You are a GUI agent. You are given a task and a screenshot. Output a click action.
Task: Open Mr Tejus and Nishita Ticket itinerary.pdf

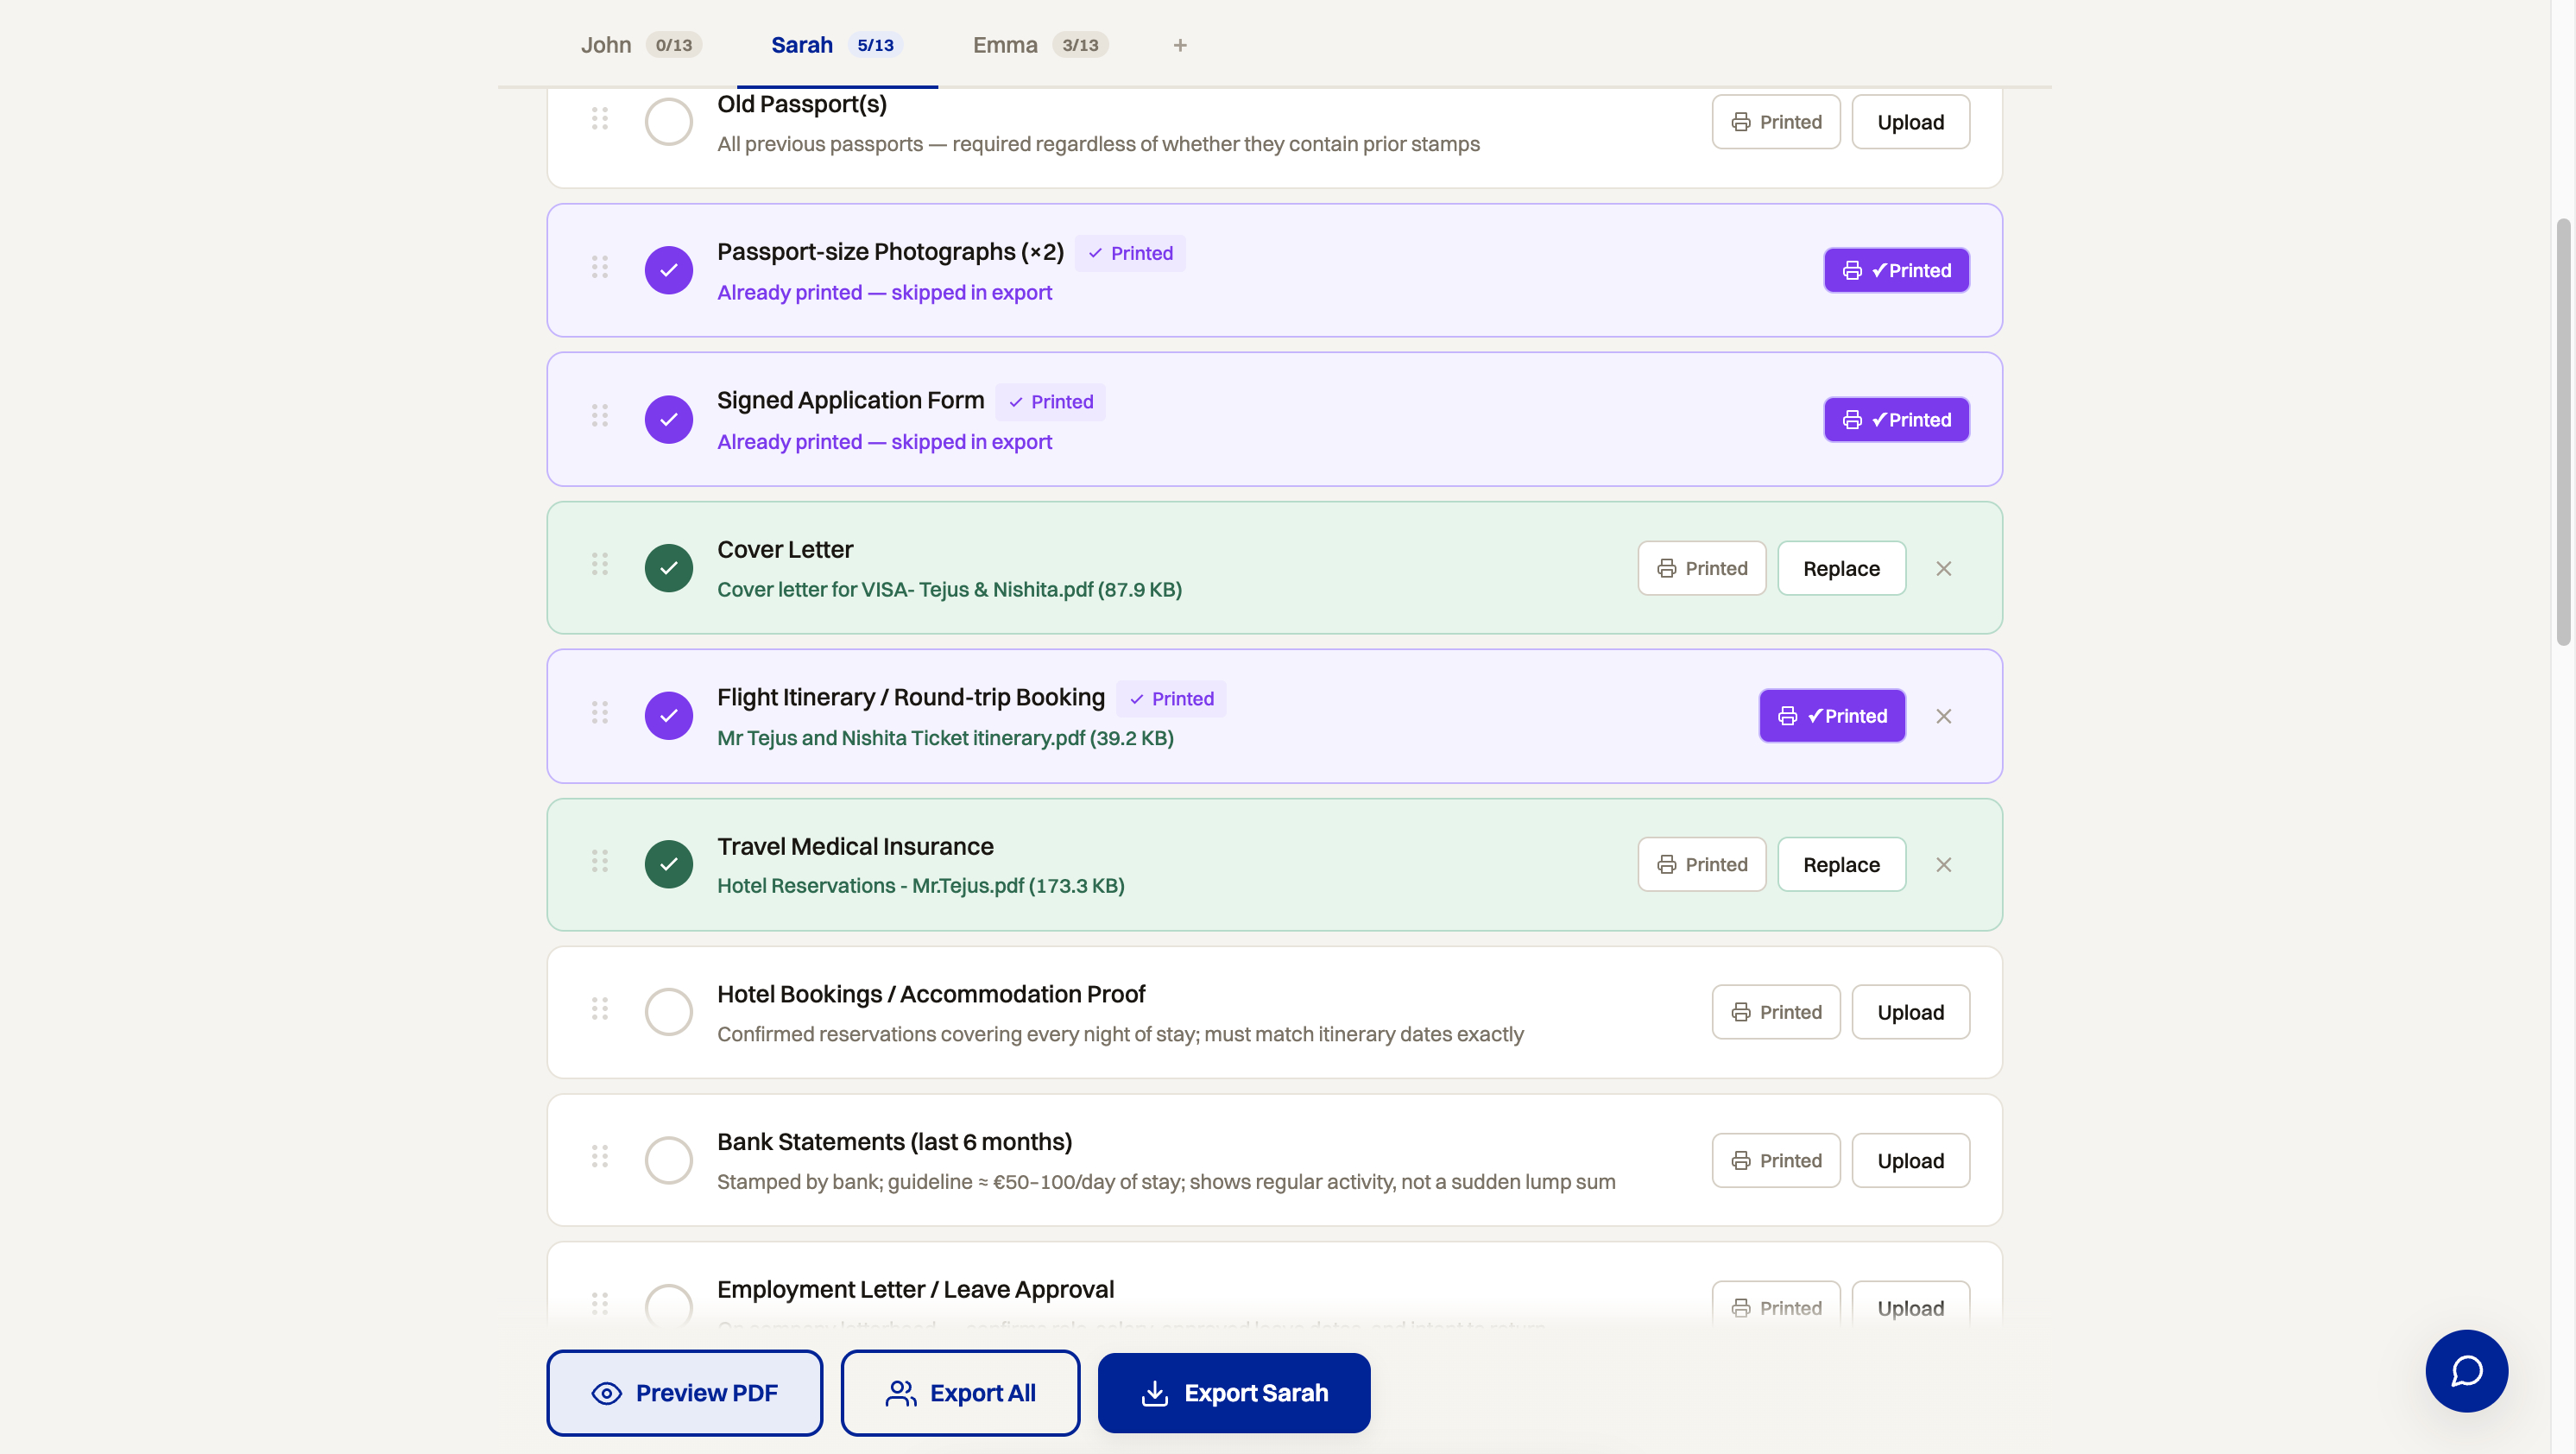click(945, 737)
